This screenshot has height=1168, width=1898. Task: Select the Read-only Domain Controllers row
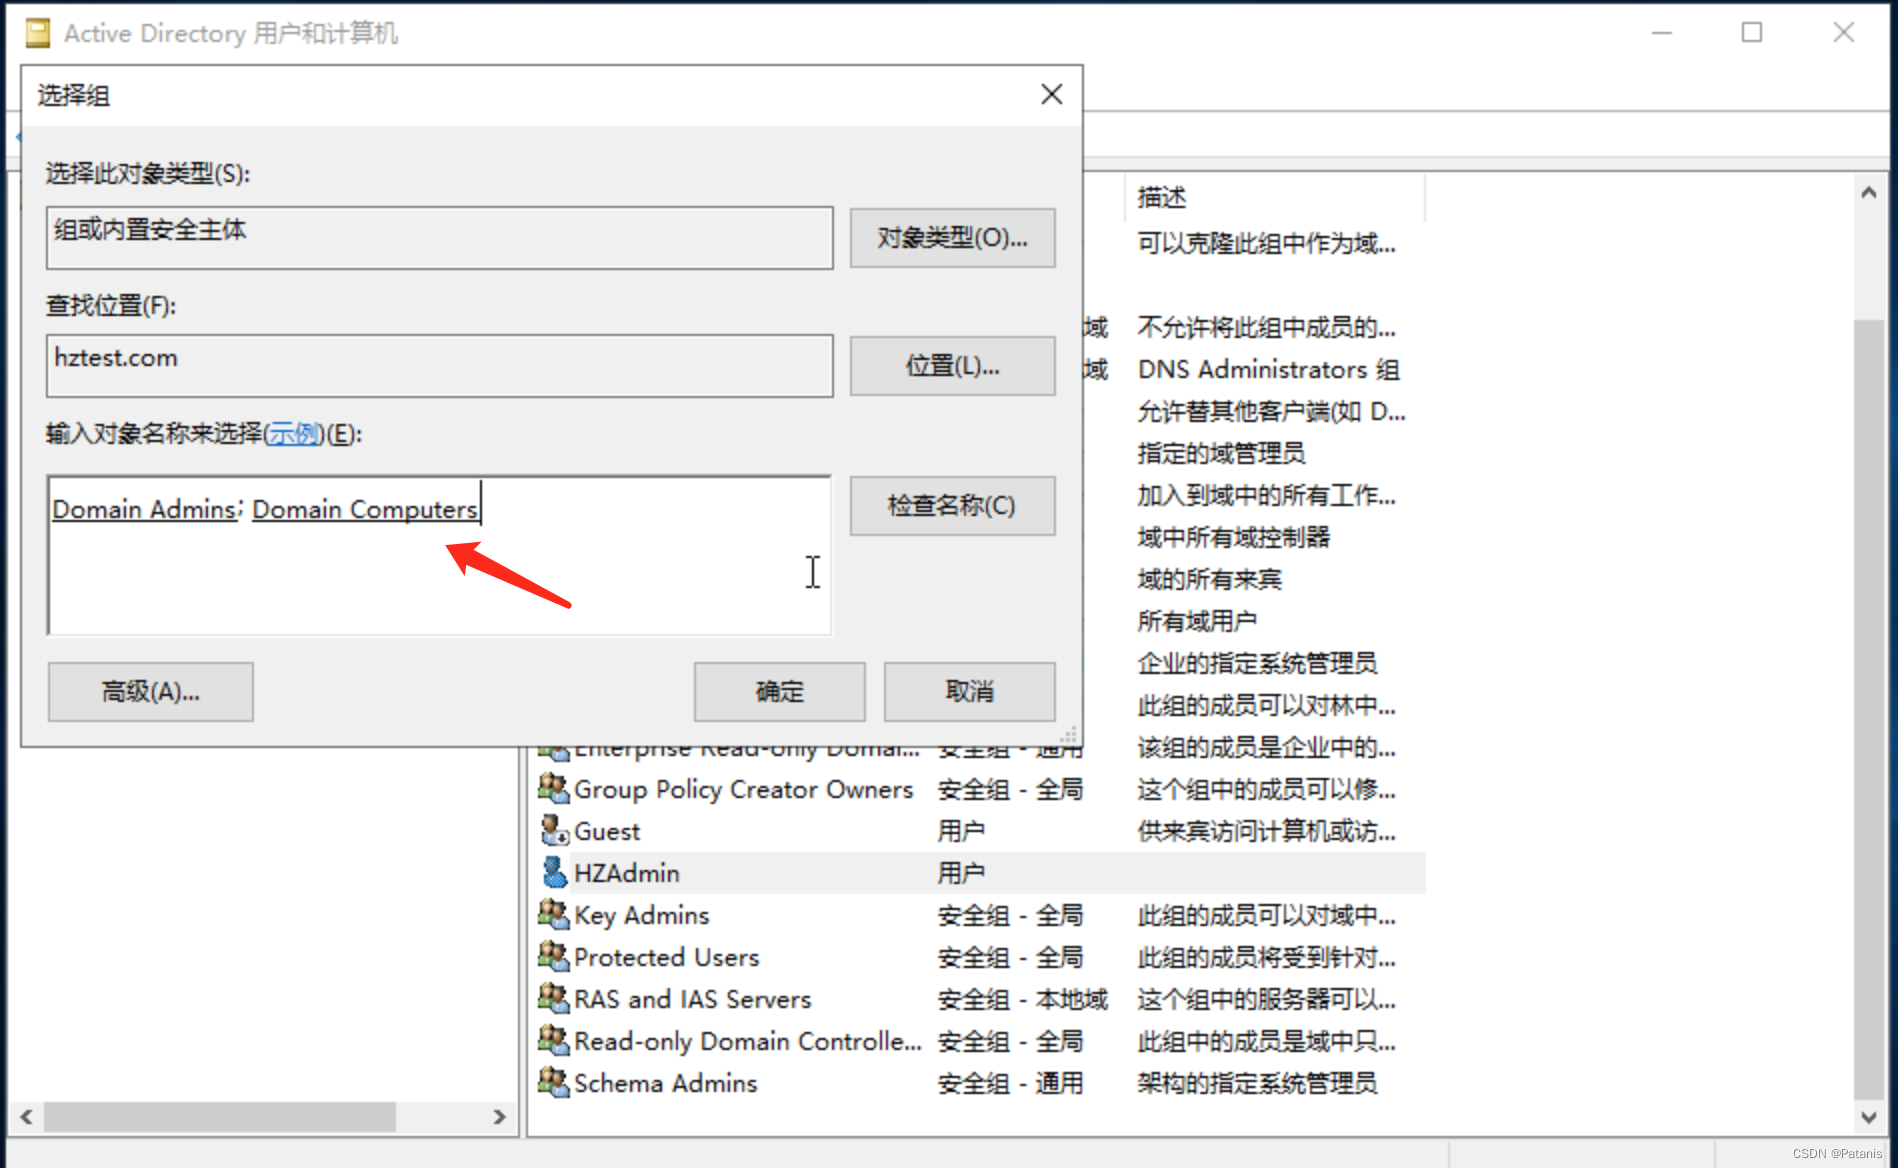[981, 1041]
